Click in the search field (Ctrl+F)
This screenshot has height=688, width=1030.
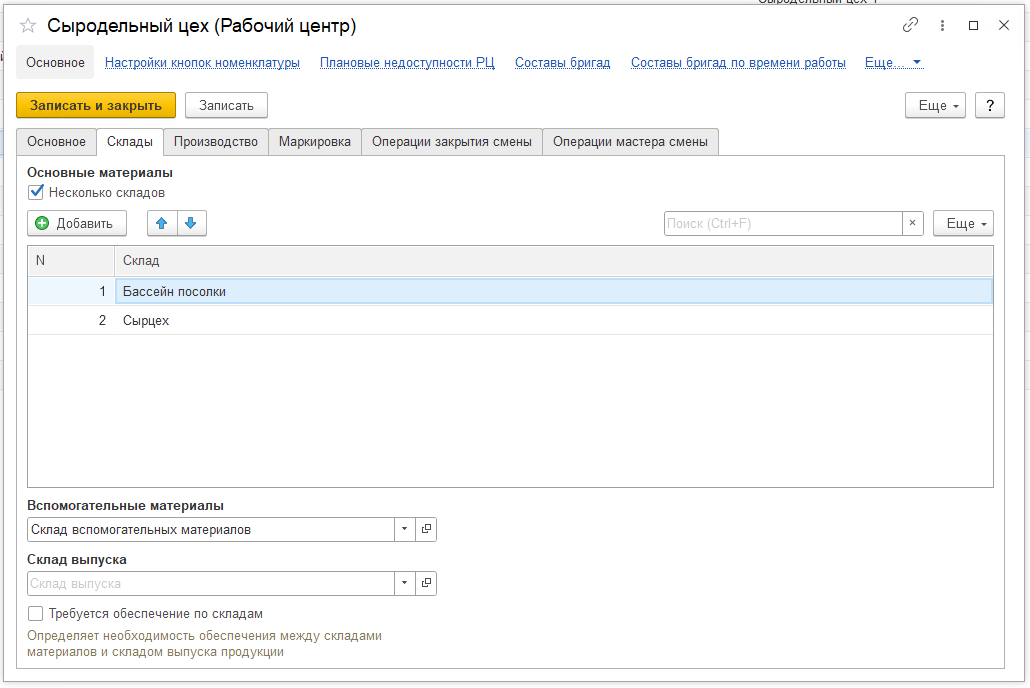[782, 223]
